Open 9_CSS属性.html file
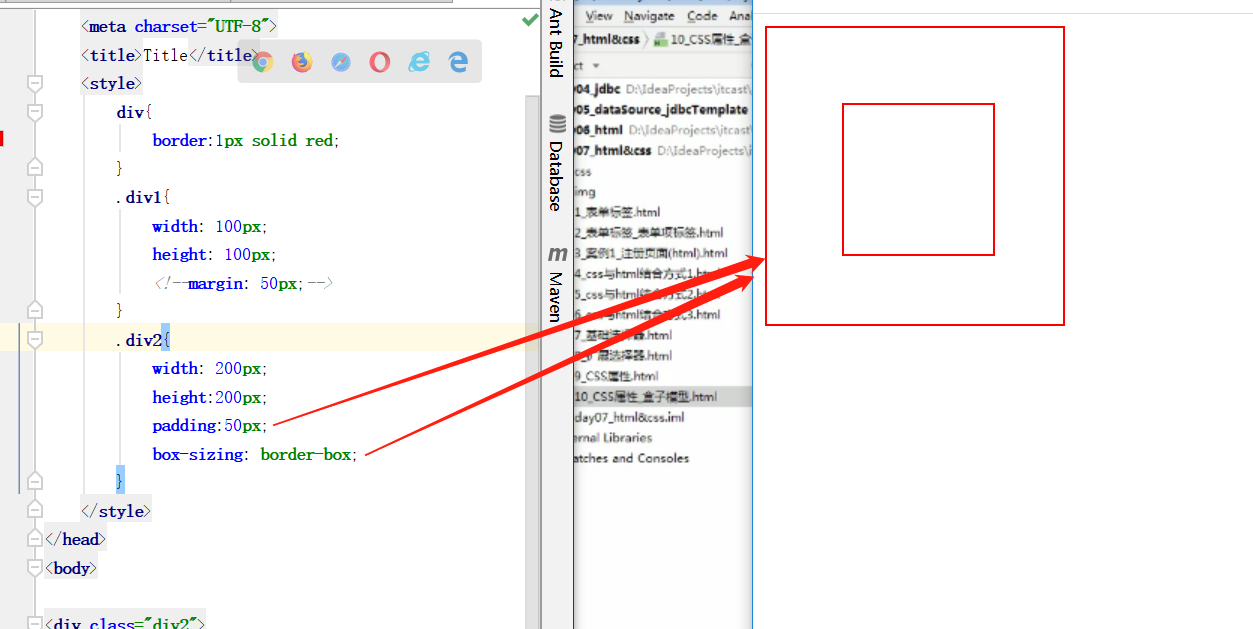Image resolution: width=1253 pixels, height=629 pixels. point(617,376)
